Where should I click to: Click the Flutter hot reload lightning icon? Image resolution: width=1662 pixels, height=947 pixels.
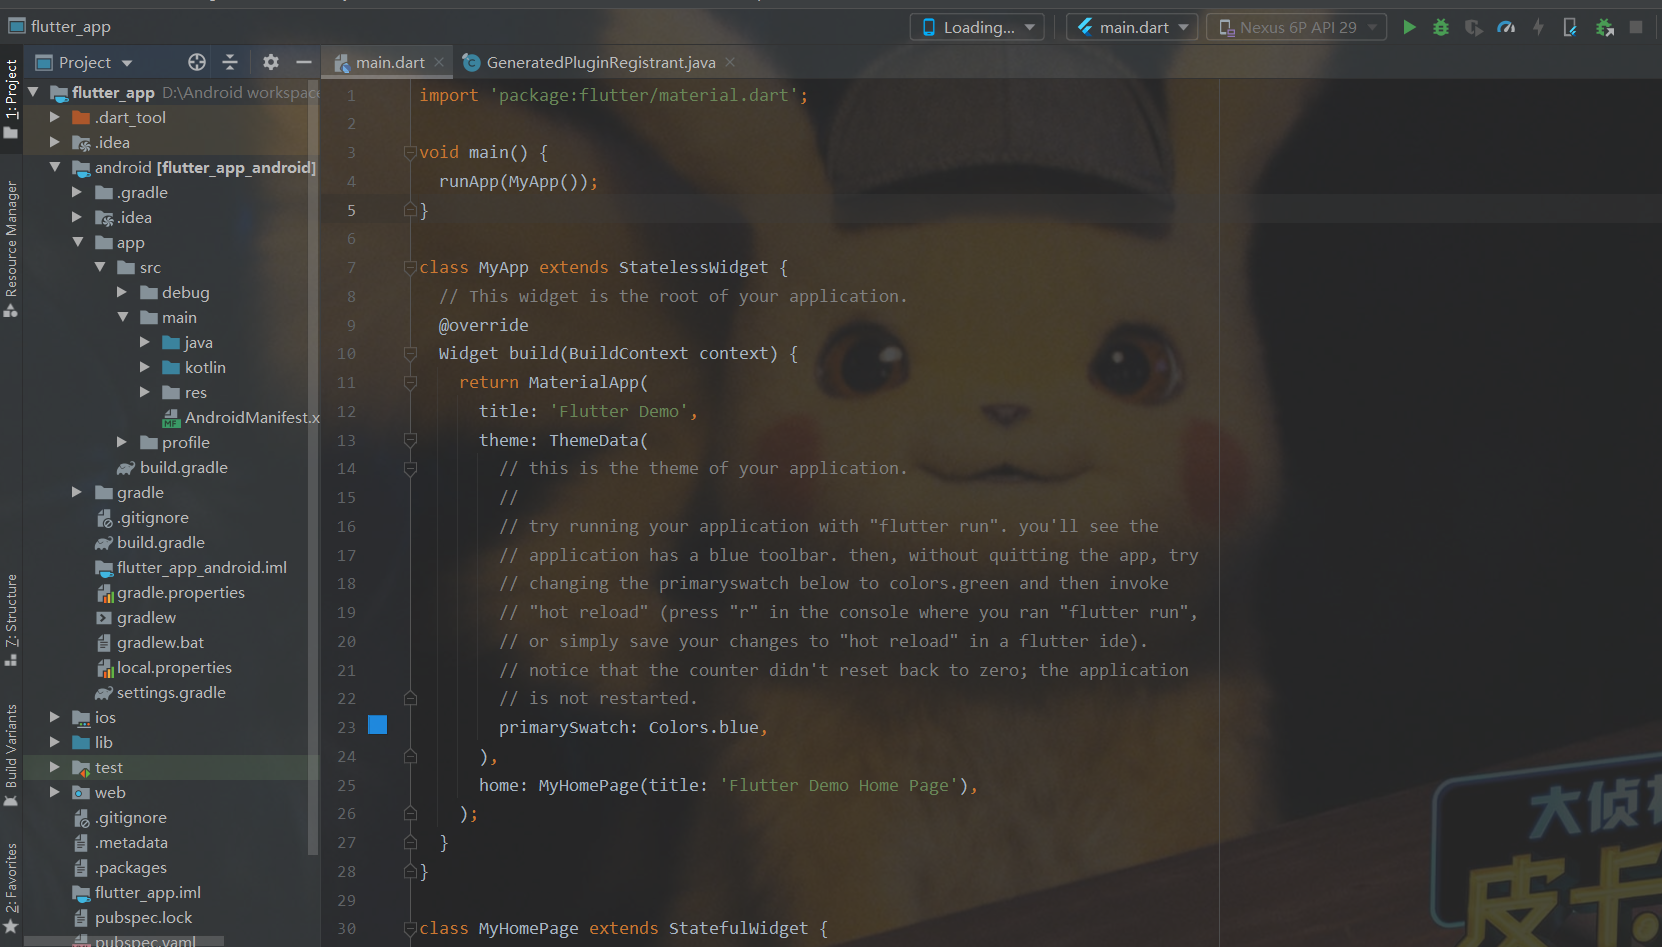point(1538,27)
